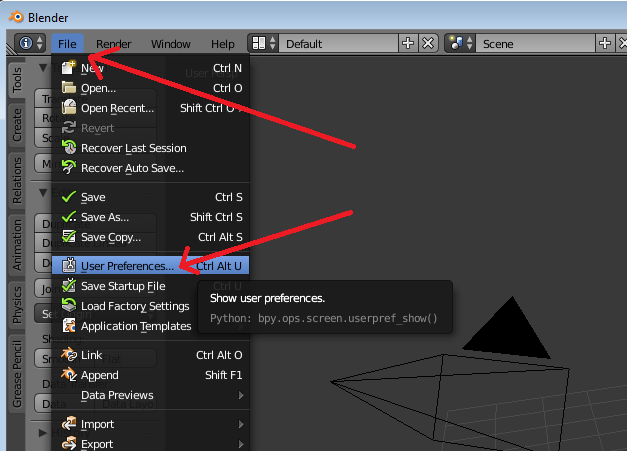Click the Import icon
This screenshot has height=451, width=627.
pos(69,423)
